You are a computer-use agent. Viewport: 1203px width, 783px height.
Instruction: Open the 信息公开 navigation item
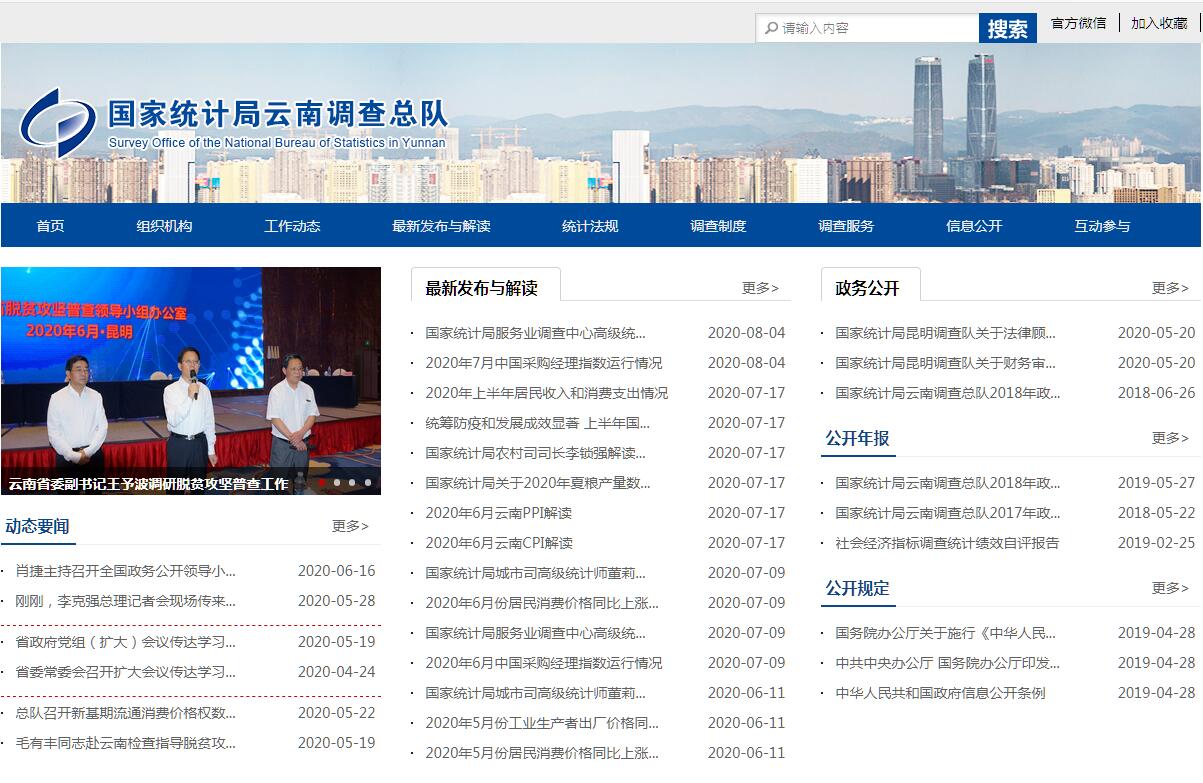pos(974,226)
